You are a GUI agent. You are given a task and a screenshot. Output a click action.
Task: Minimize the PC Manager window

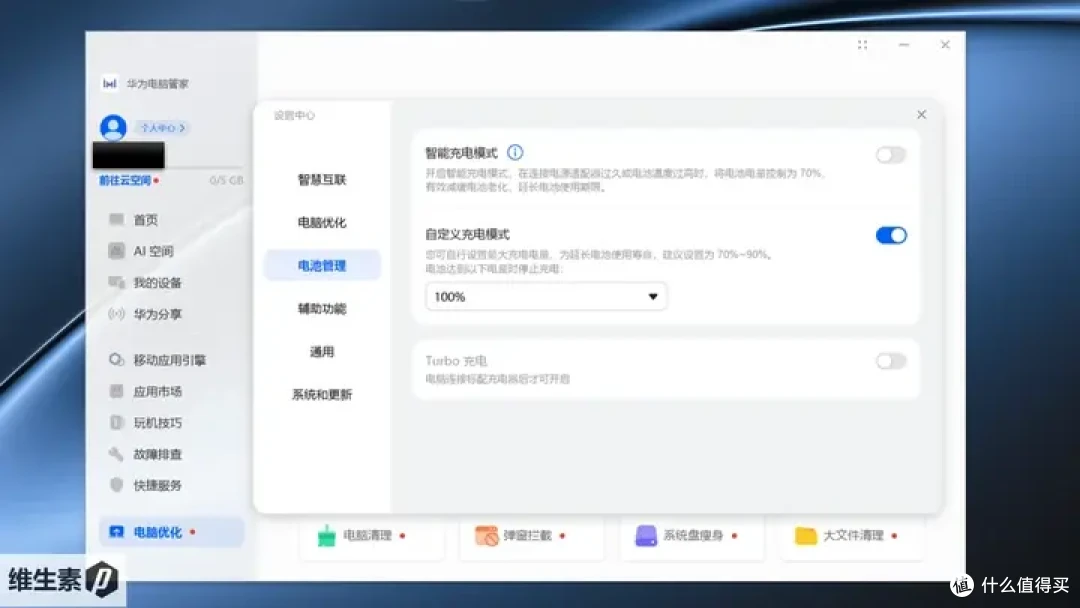[904, 45]
